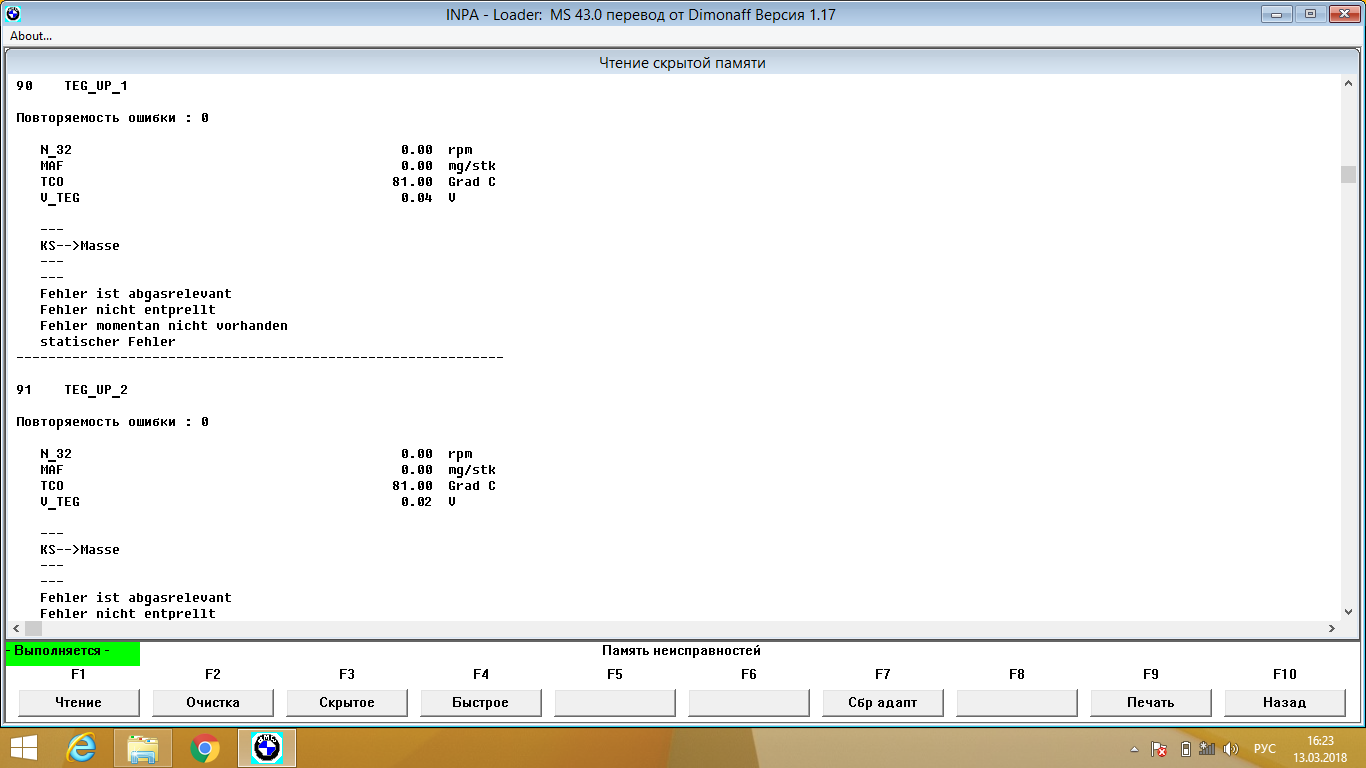Click the 'statischer Fehler' line
Screen dimensions: 1366x768
tap(108, 342)
